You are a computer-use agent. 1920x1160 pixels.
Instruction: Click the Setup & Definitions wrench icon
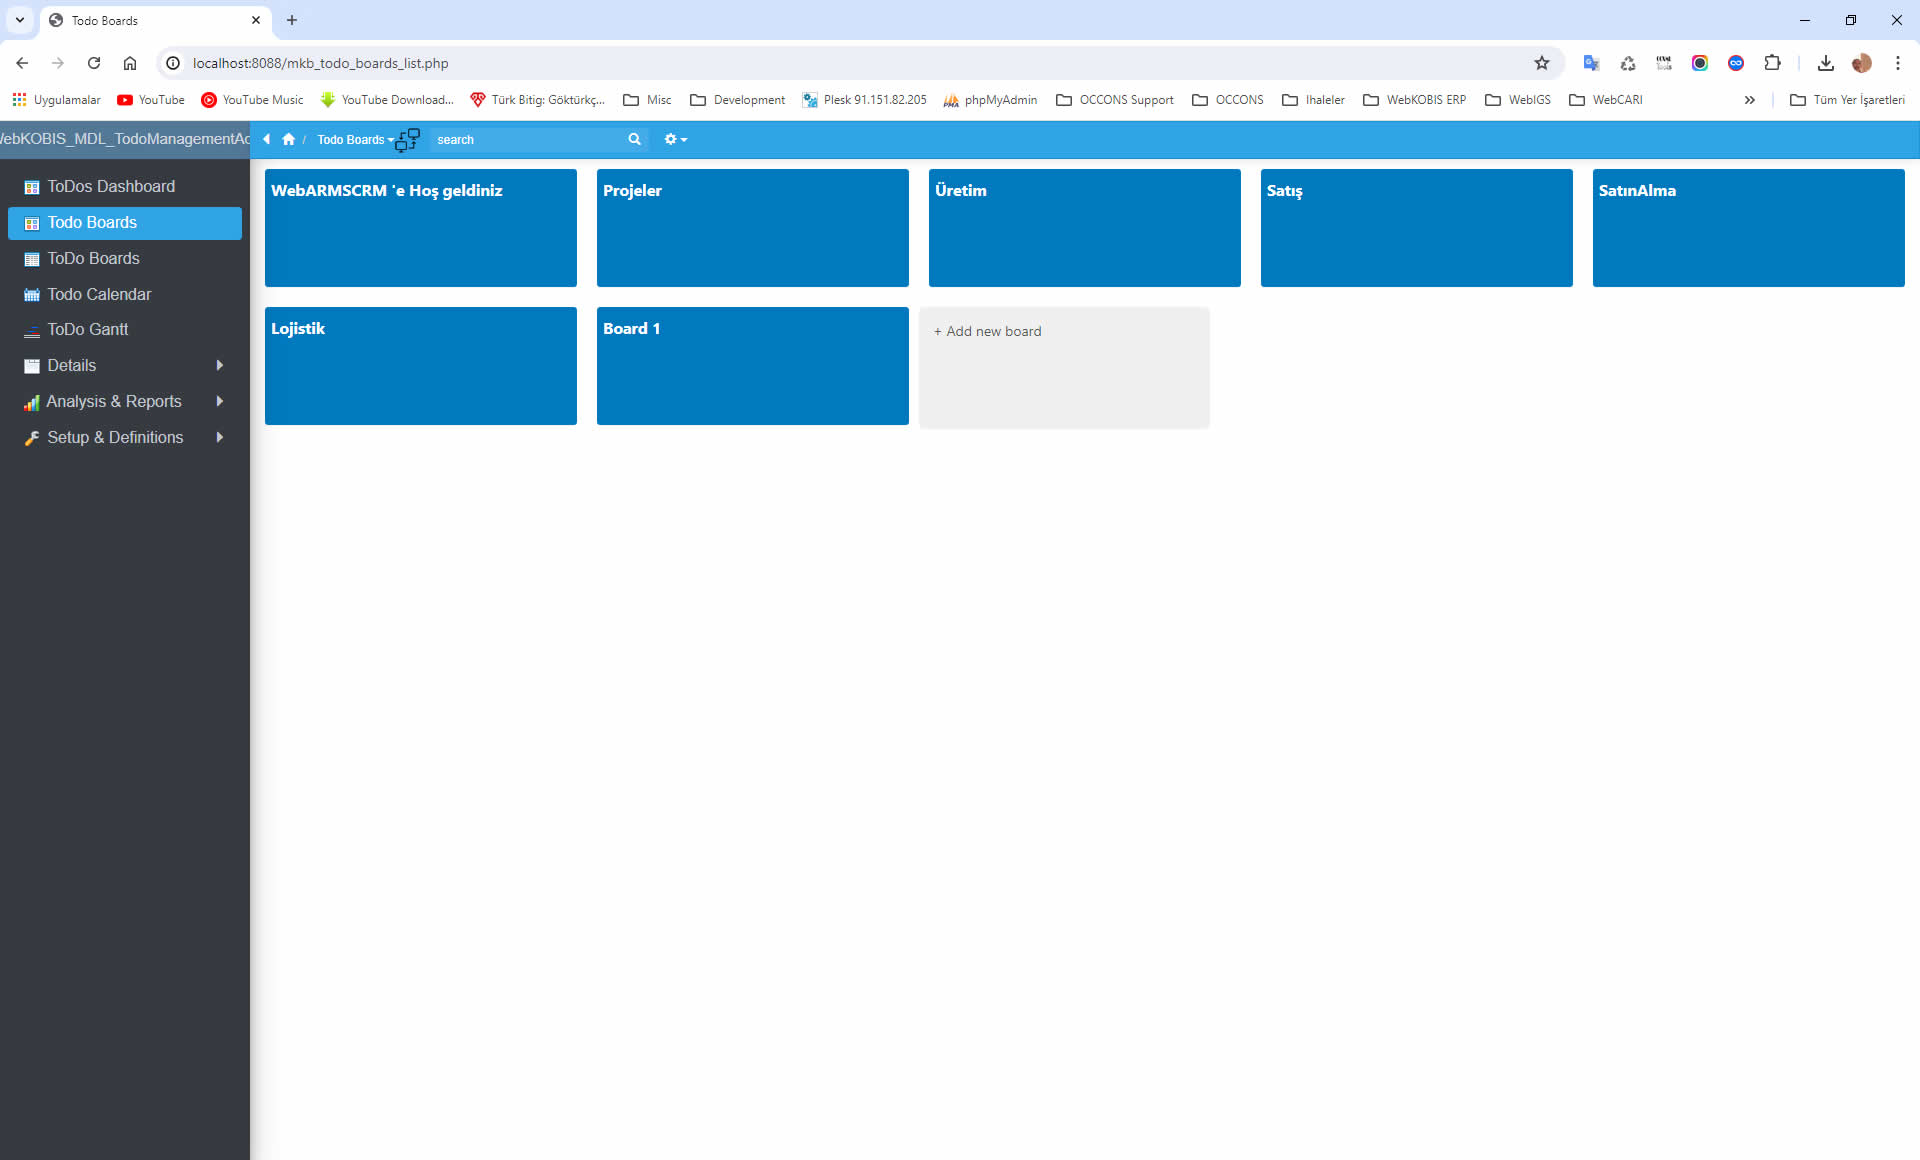pos(32,438)
